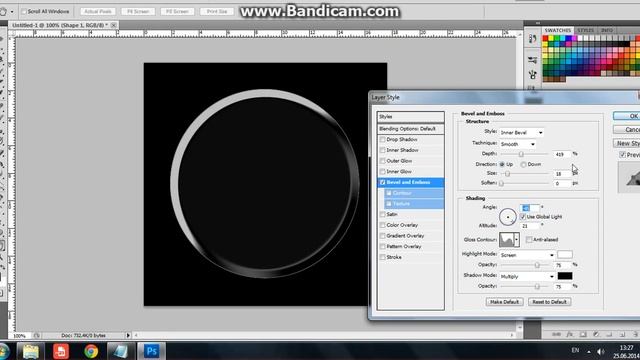The width and height of the screenshot is (640, 360).
Task: Enable the Scroll All Windows checkbox
Action: pos(24,11)
